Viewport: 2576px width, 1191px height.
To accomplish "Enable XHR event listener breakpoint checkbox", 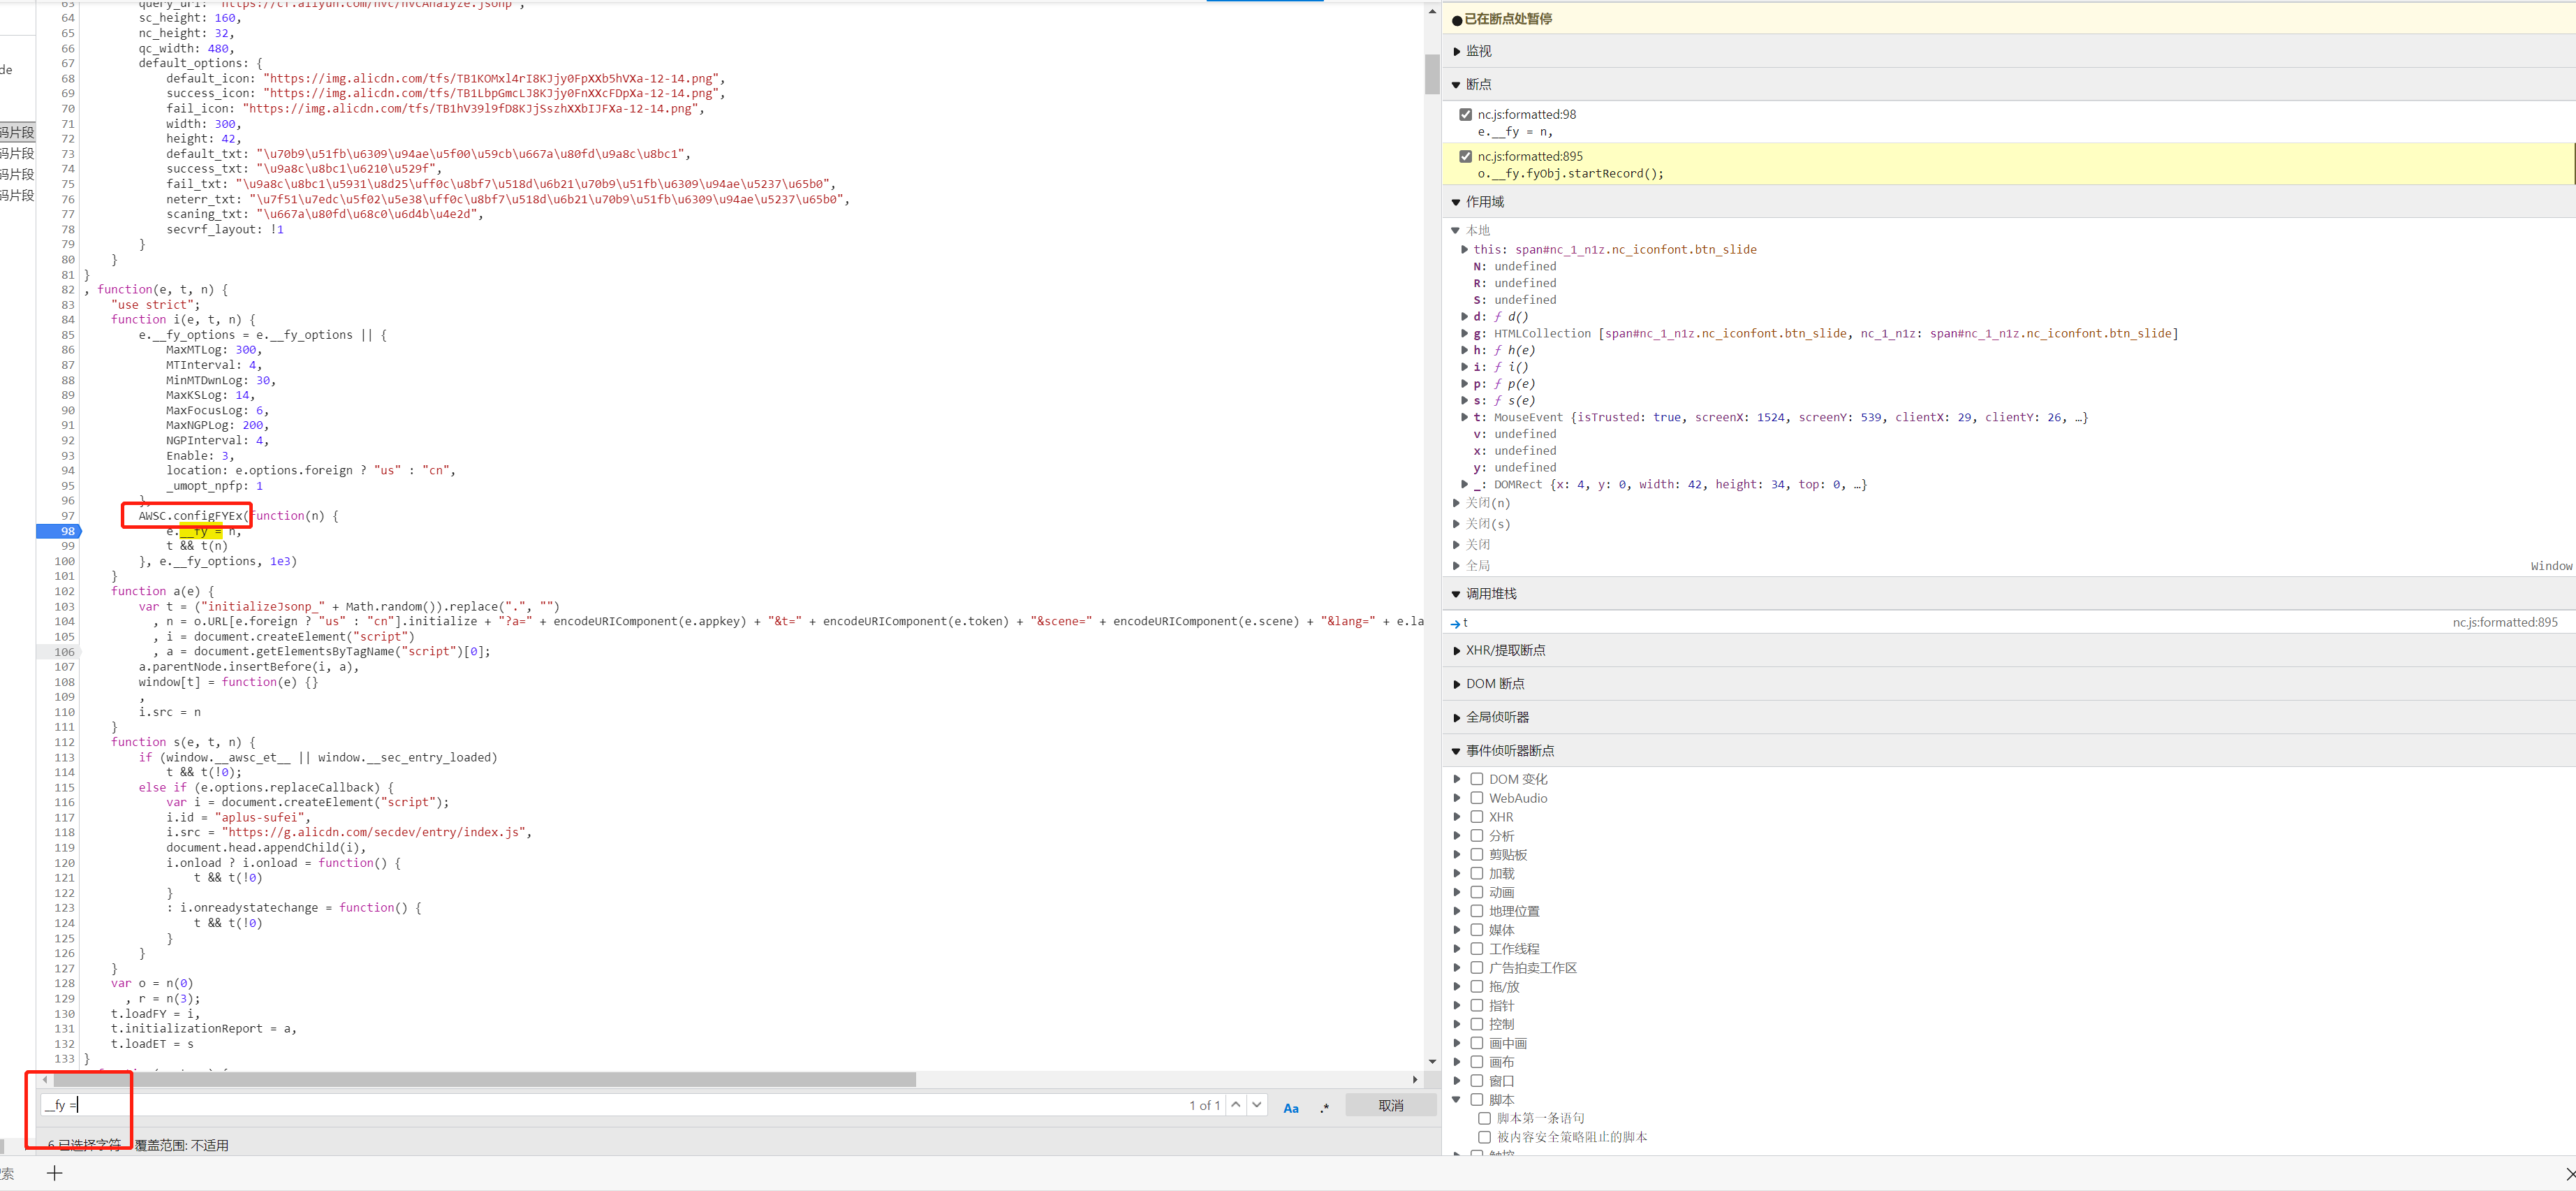I will point(1476,817).
